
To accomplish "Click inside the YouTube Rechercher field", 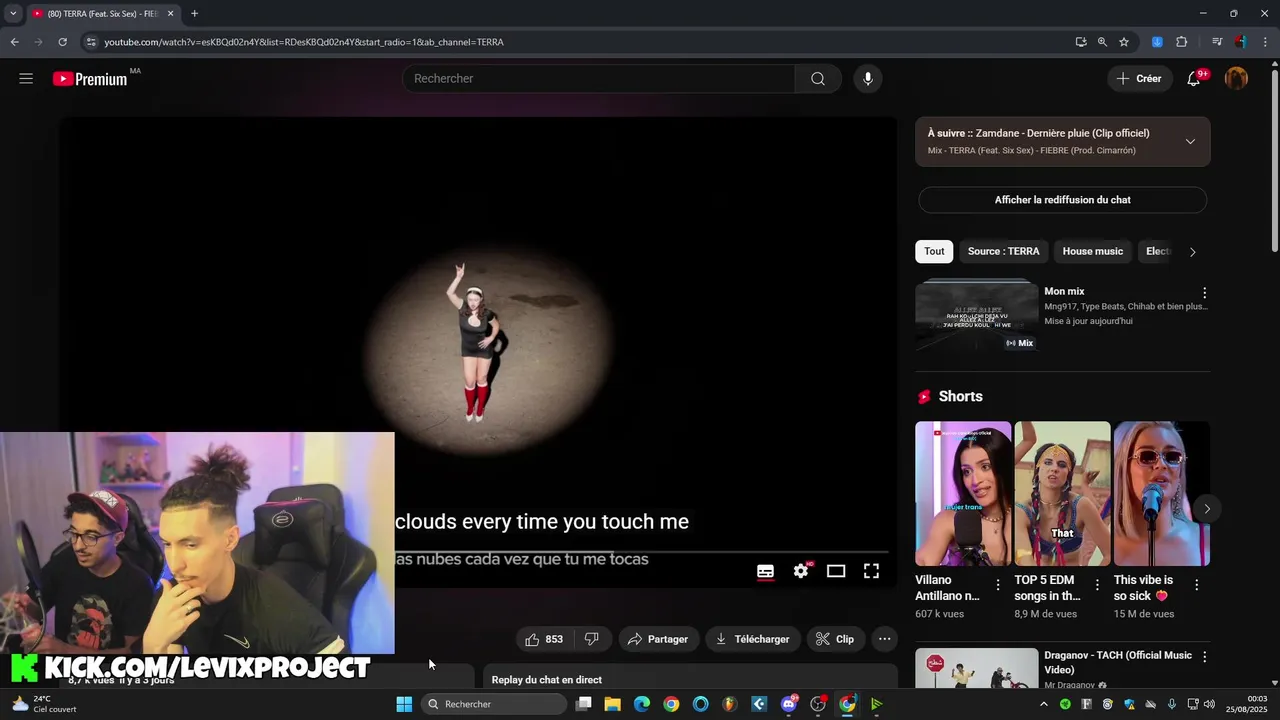I will coord(598,79).
